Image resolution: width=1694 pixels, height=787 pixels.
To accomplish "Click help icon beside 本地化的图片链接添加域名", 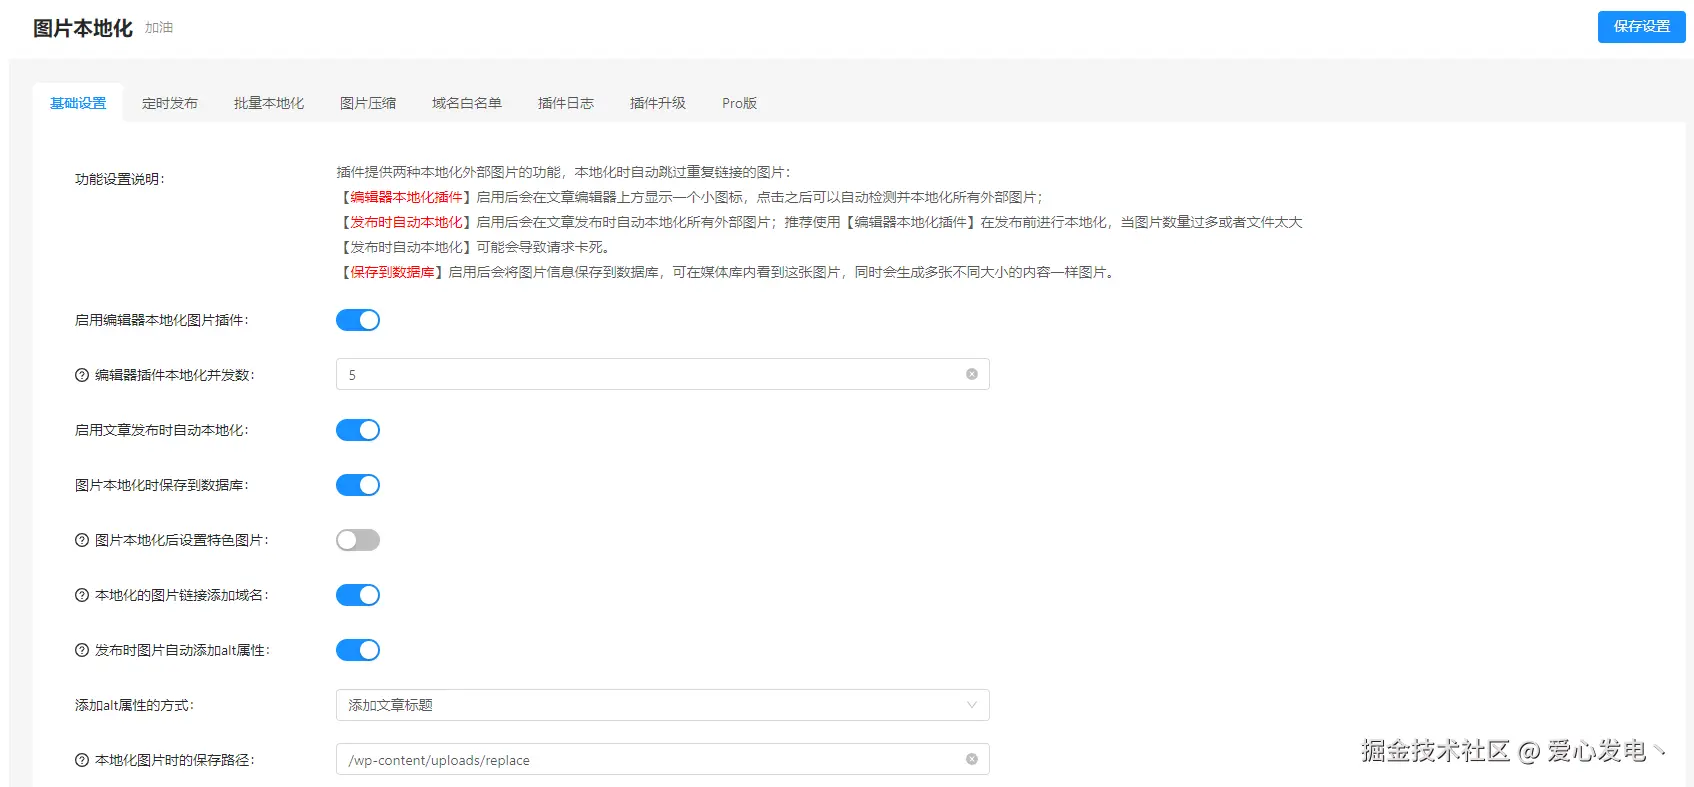I will [82, 595].
